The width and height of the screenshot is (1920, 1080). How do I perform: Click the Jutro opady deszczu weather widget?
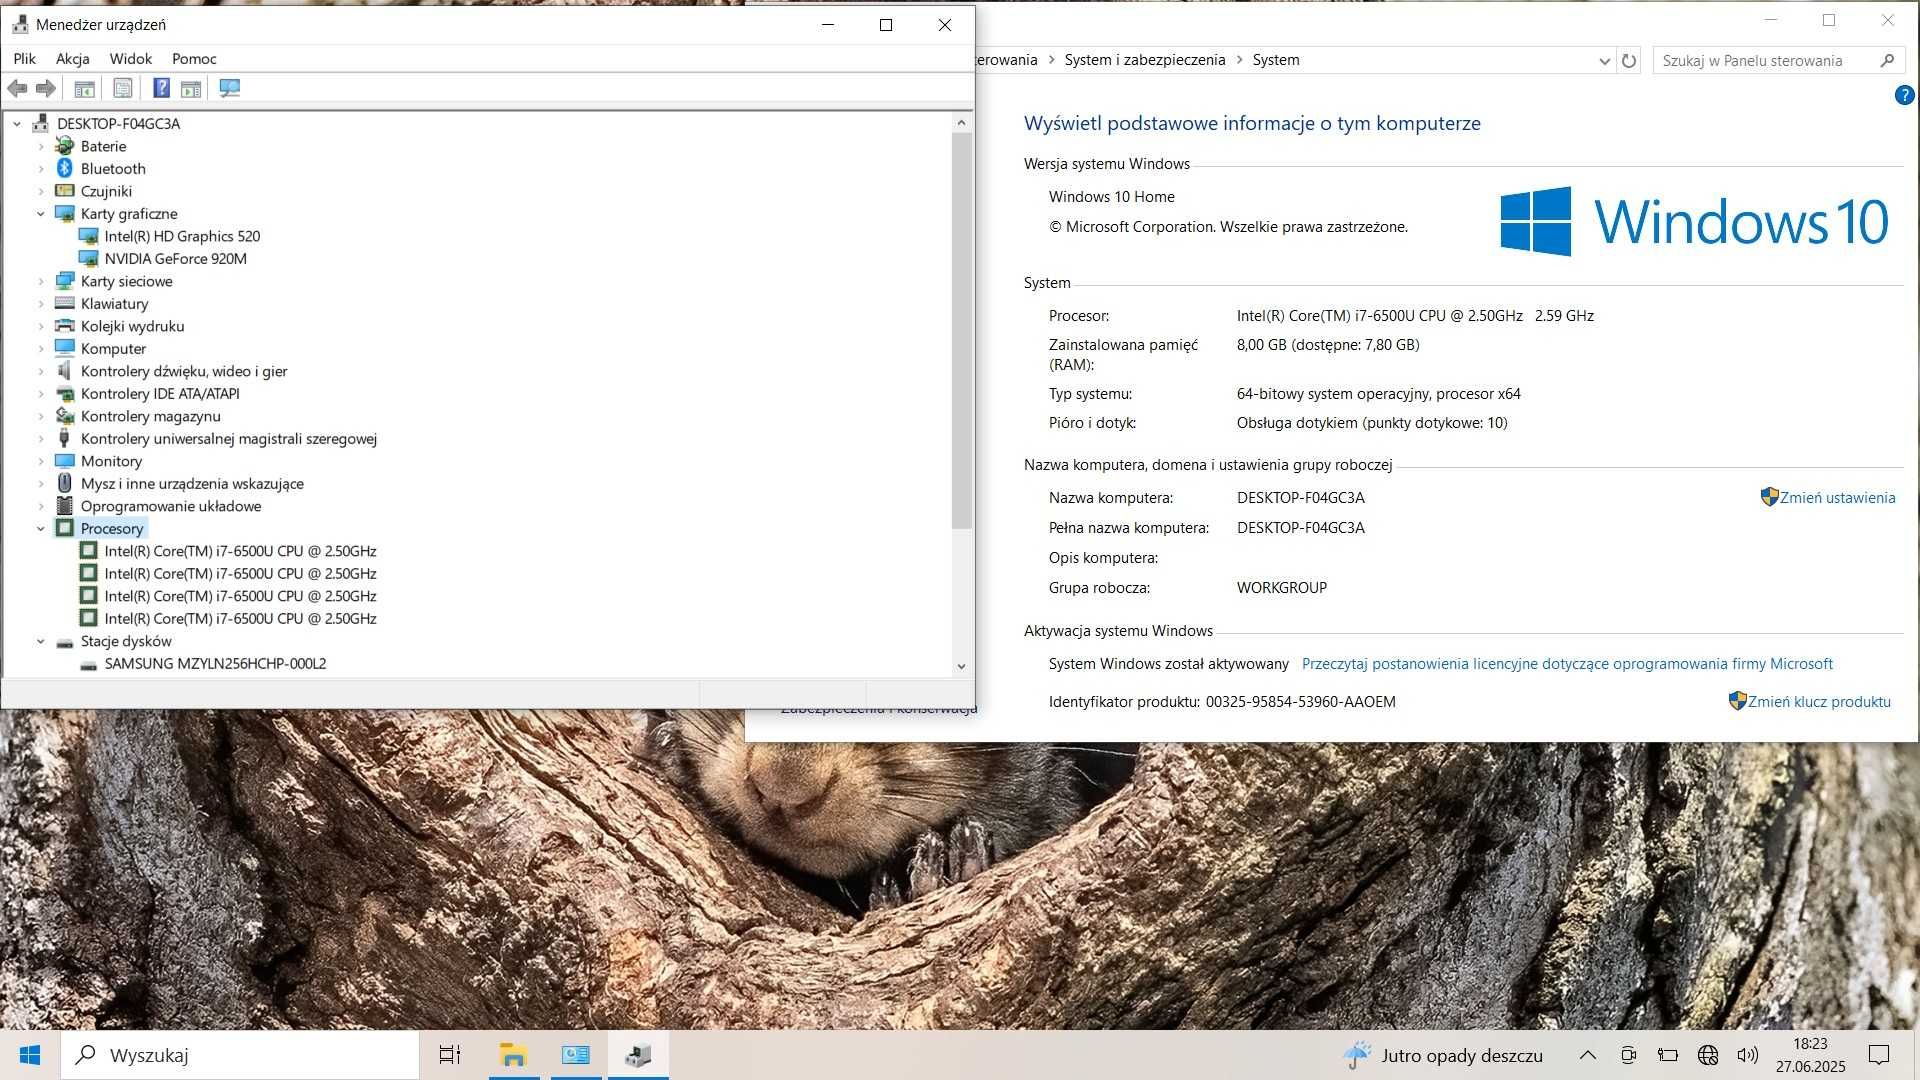point(1442,1055)
